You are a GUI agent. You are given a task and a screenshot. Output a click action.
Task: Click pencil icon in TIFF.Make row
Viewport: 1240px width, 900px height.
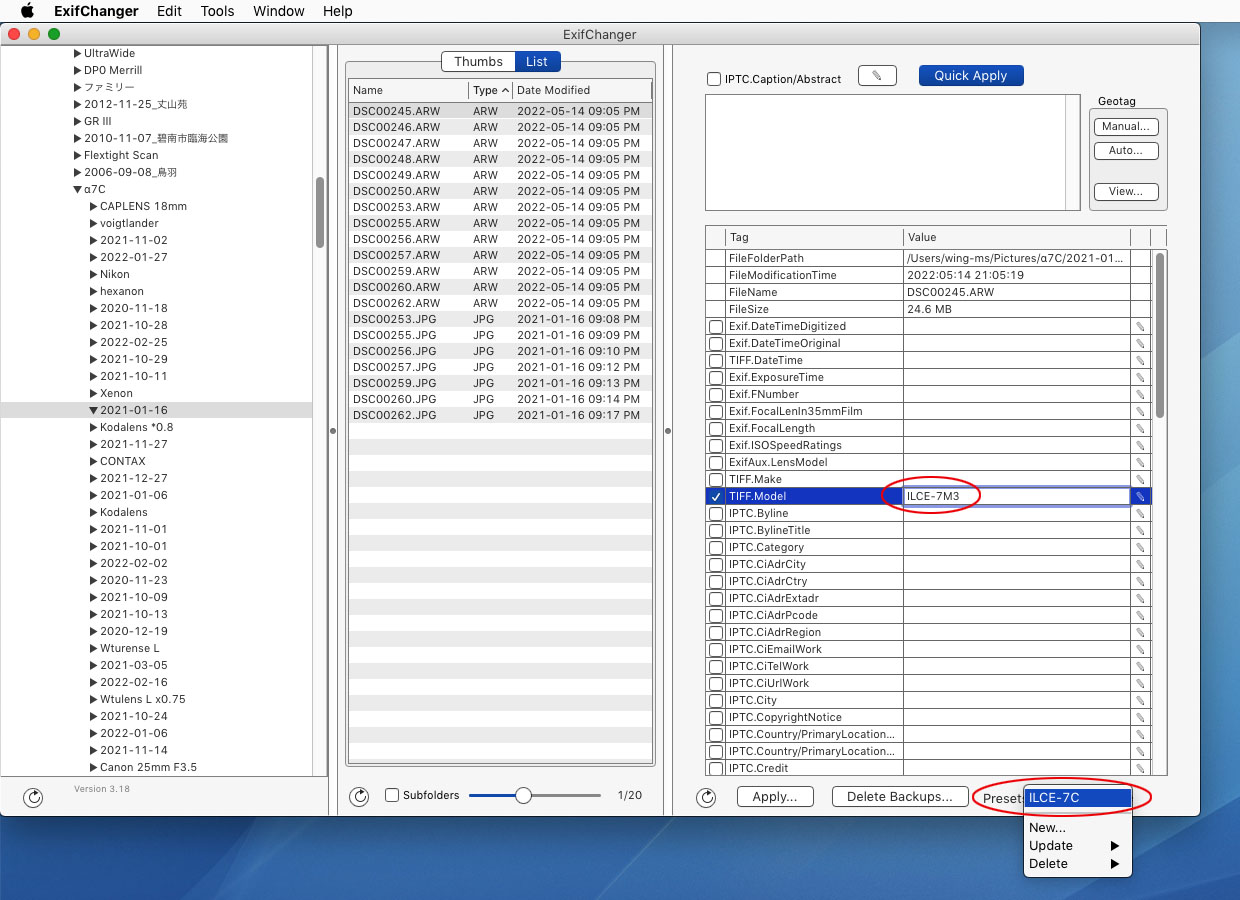(x=1140, y=479)
